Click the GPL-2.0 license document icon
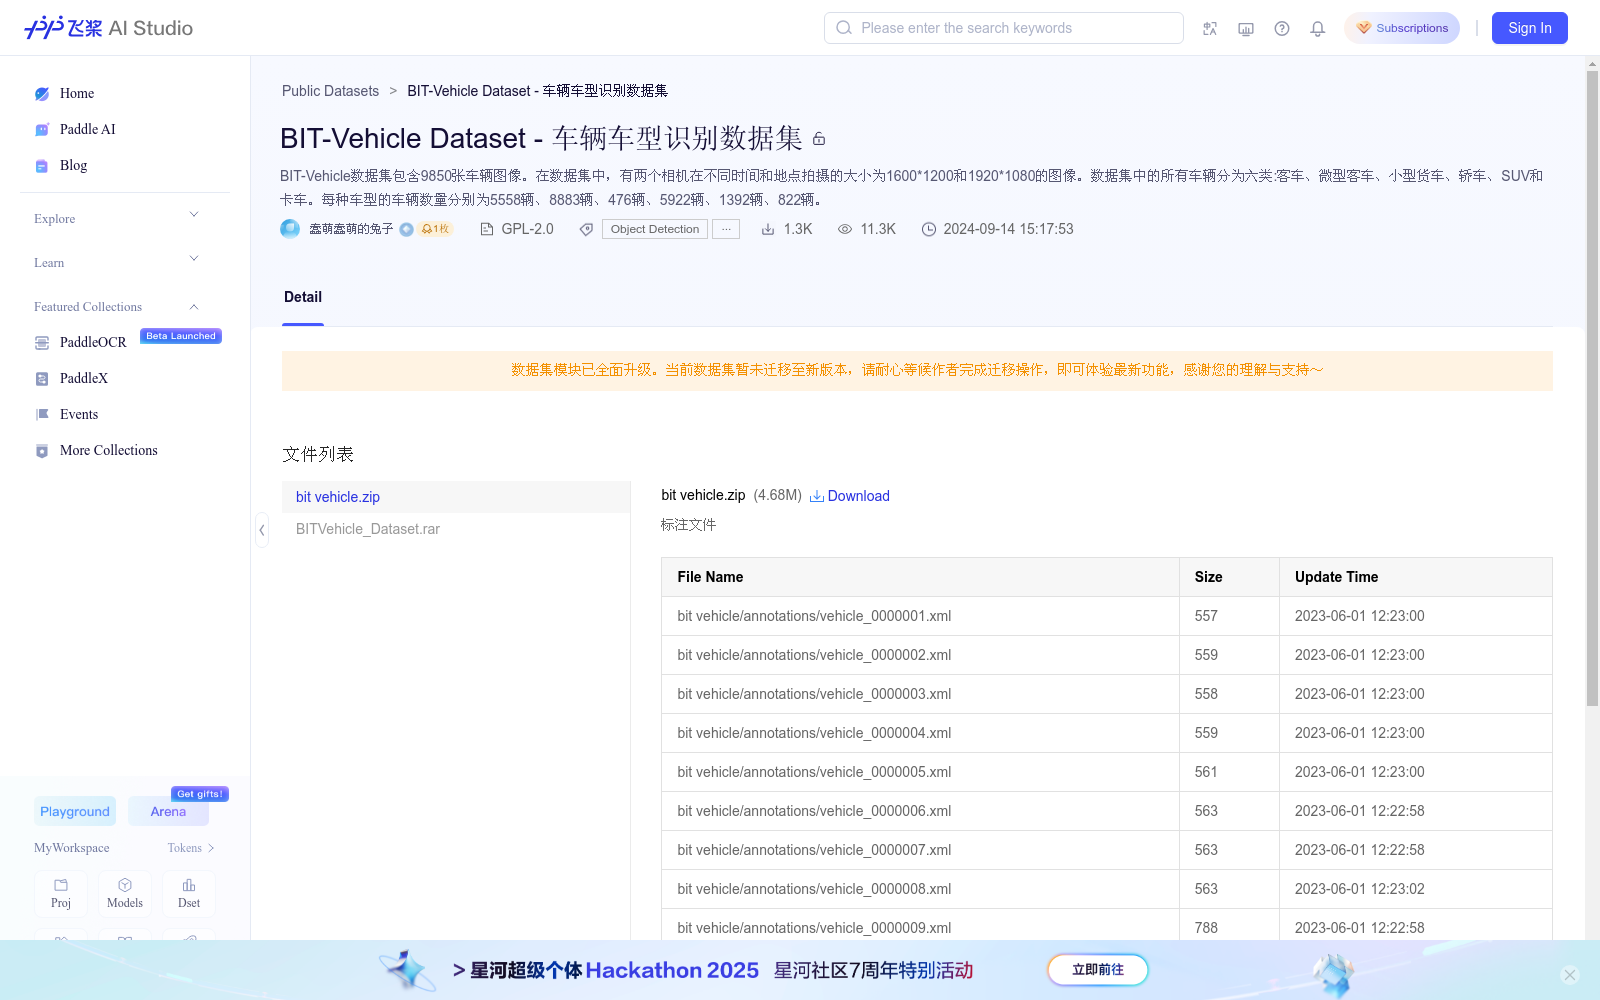The image size is (1600, 1000). pyautogui.click(x=487, y=229)
